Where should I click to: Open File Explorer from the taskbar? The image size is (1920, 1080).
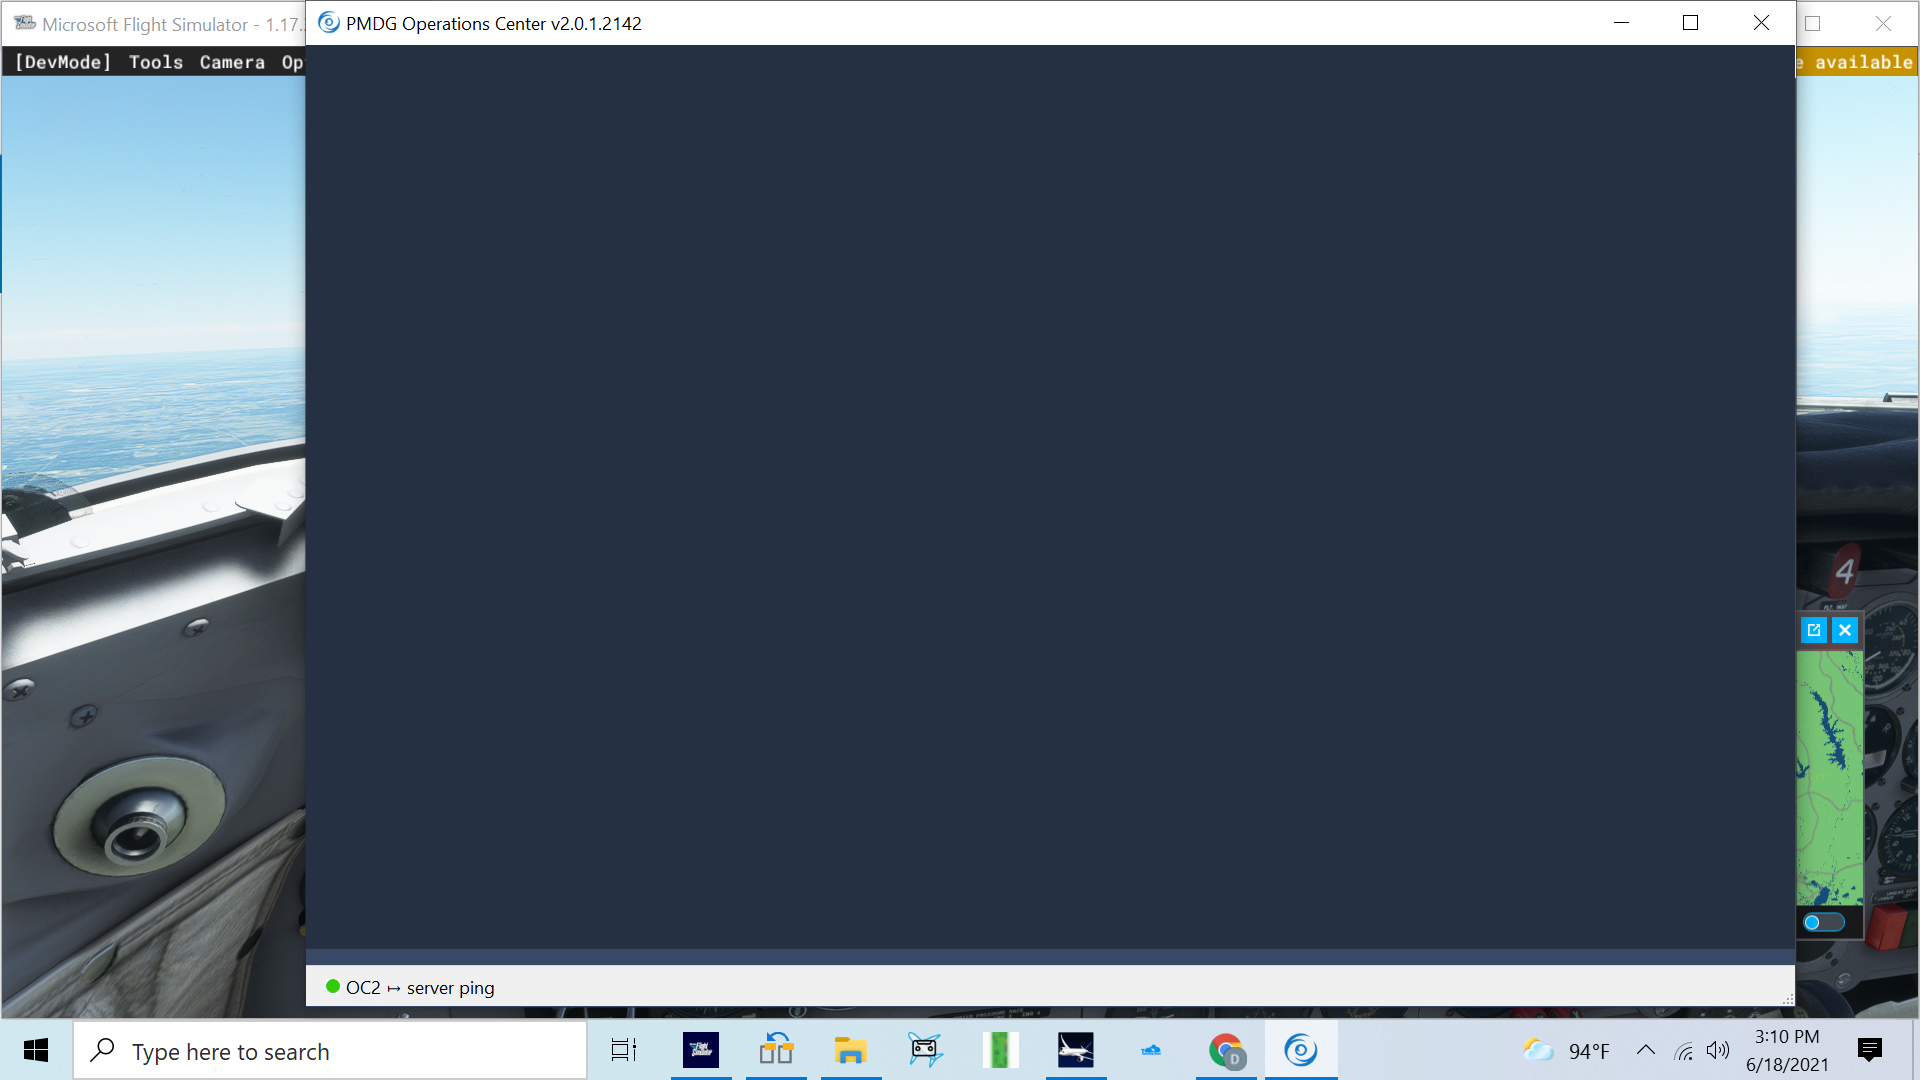pos(851,1050)
